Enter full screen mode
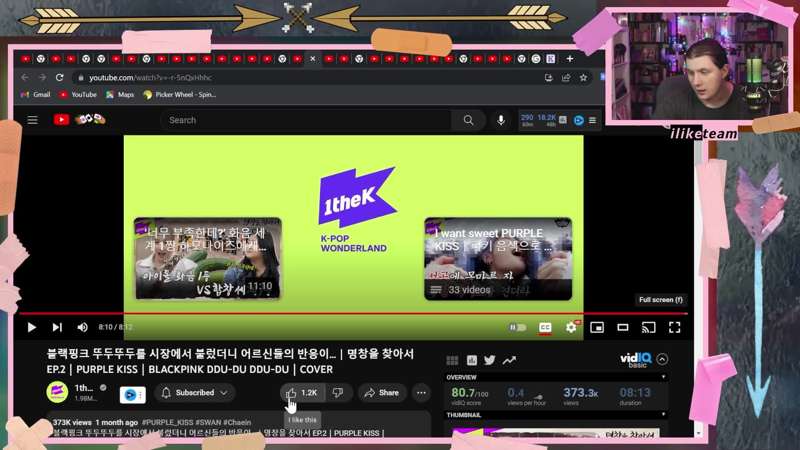 point(674,327)
